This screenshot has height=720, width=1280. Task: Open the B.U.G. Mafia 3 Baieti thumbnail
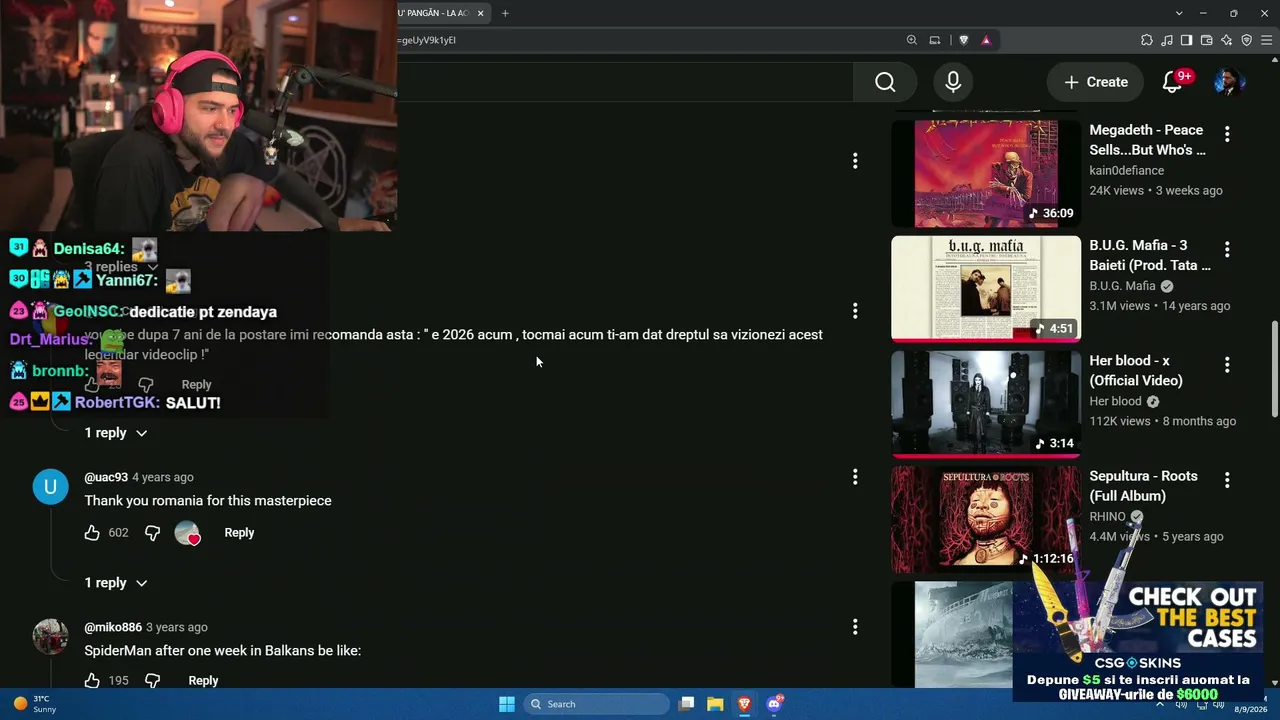986,289
